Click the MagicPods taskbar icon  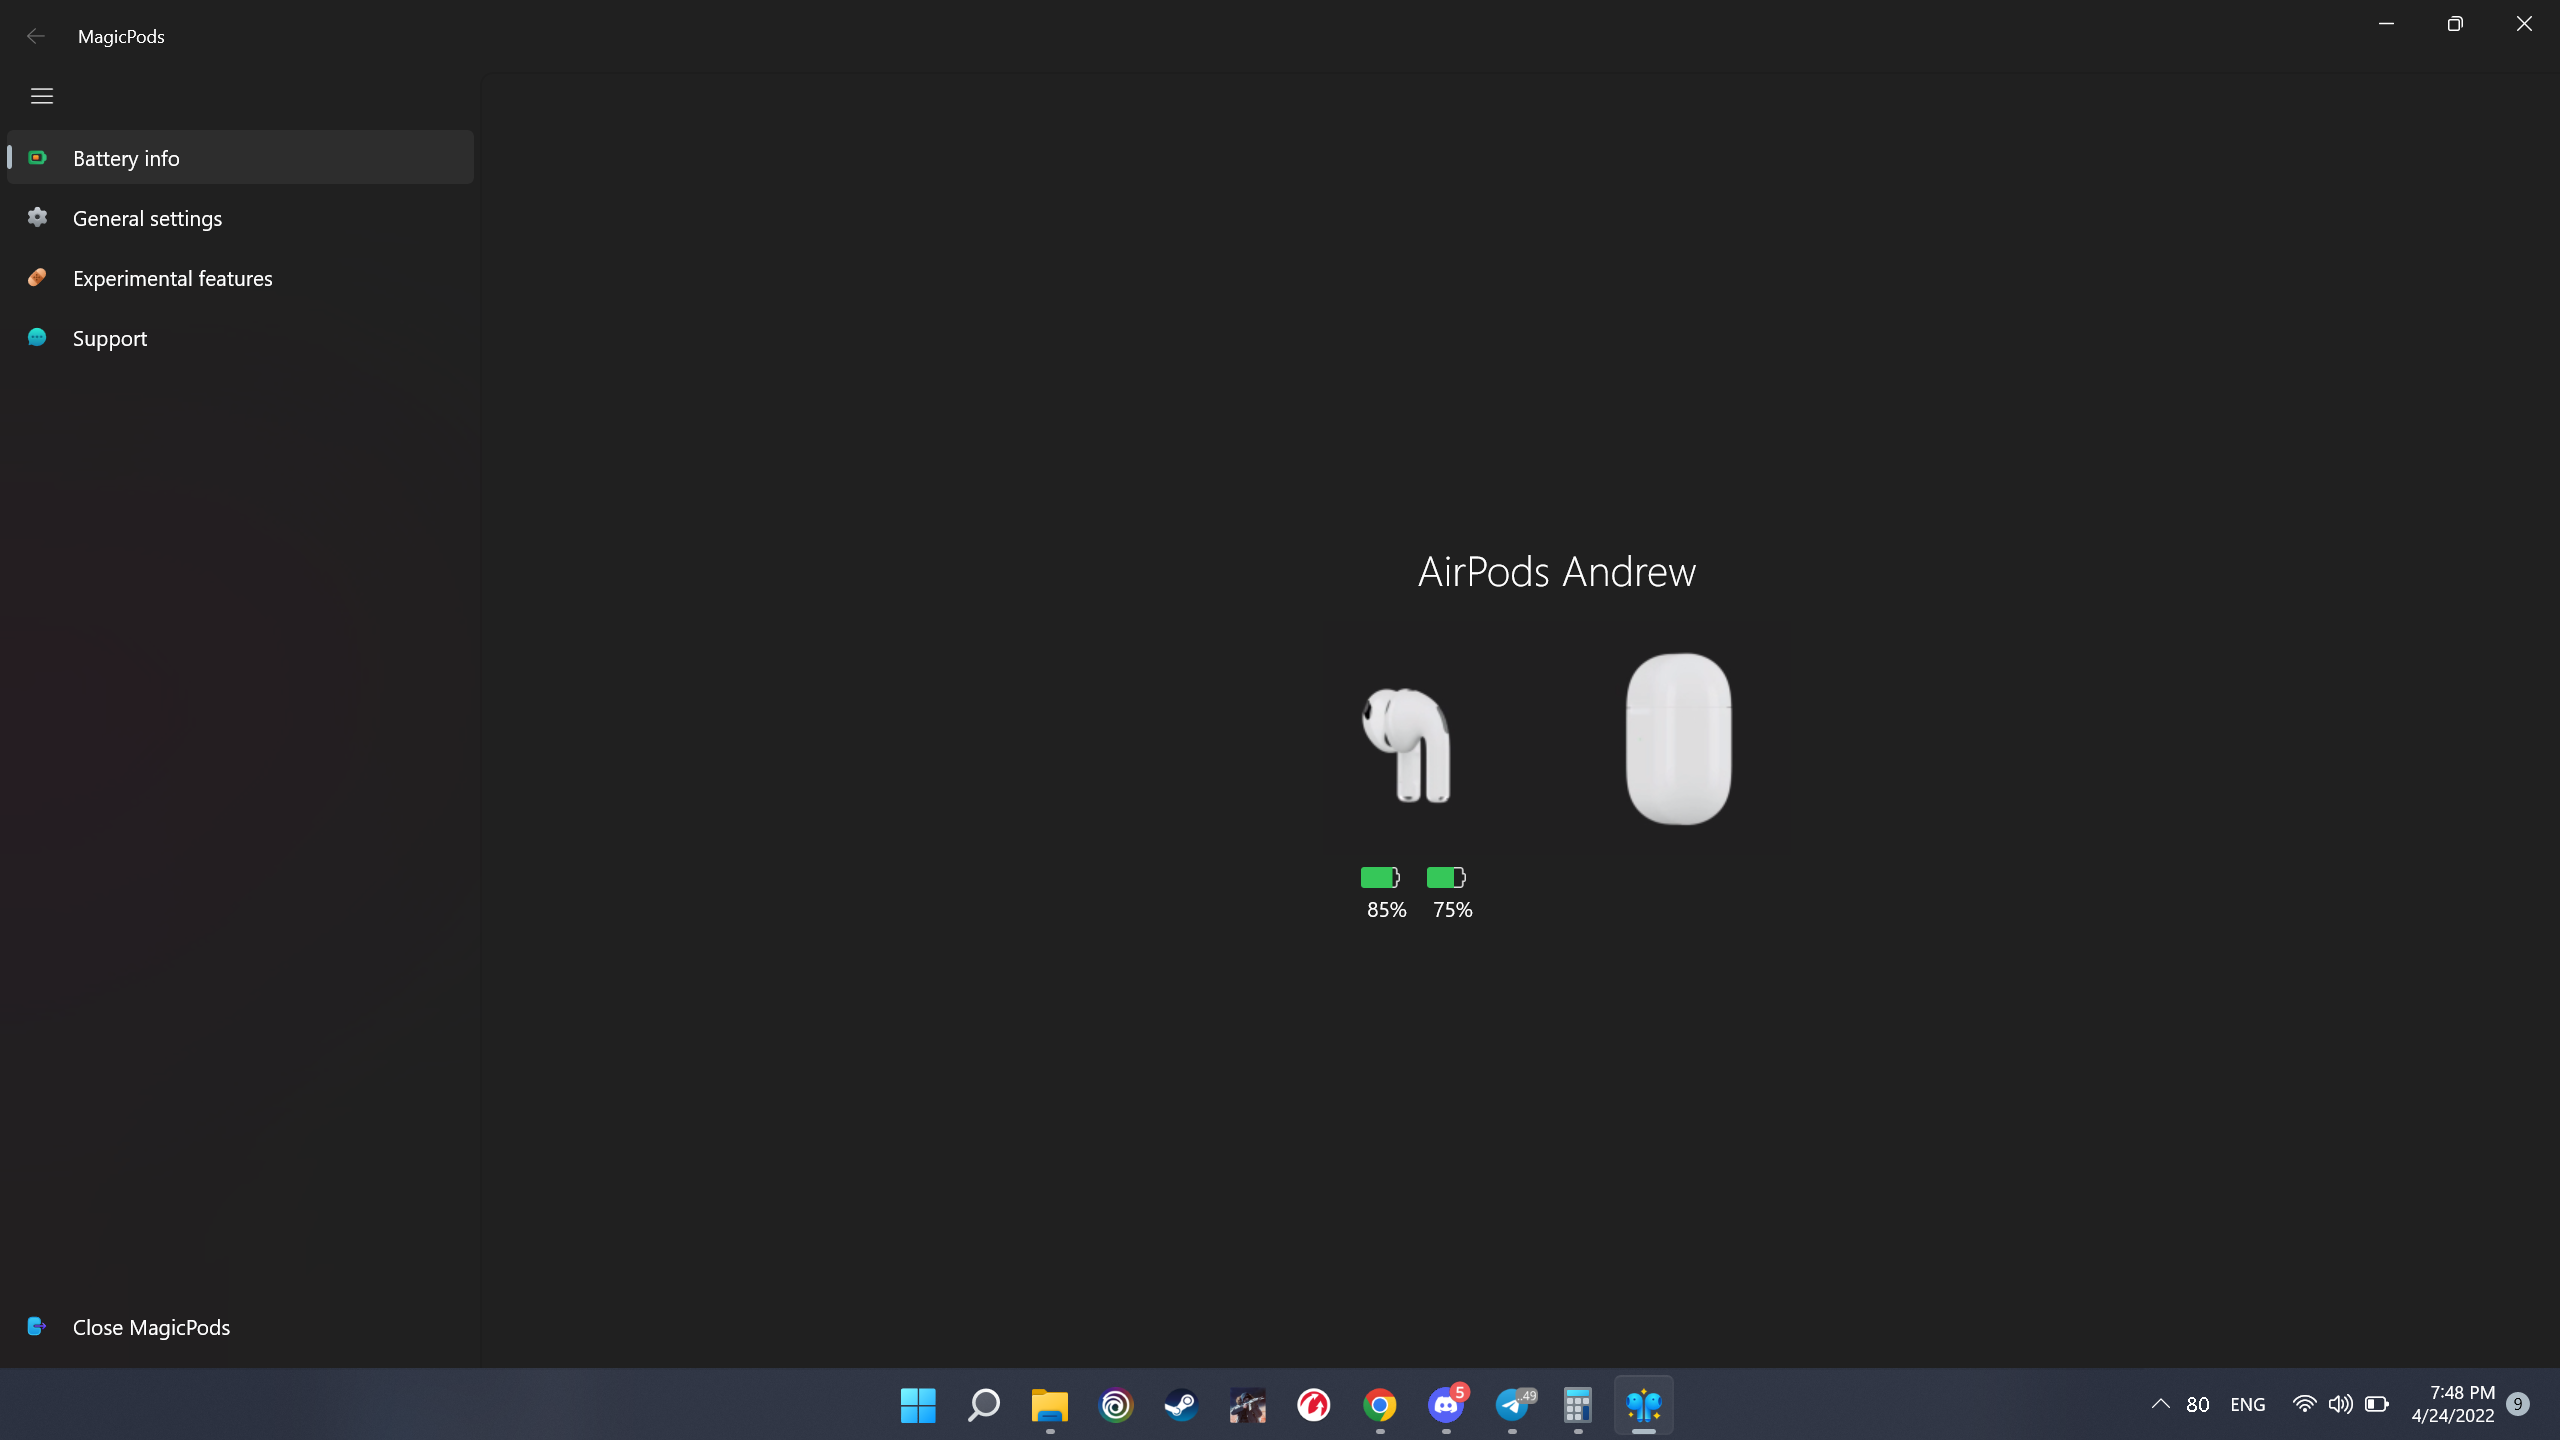tap(1643, 1405)
